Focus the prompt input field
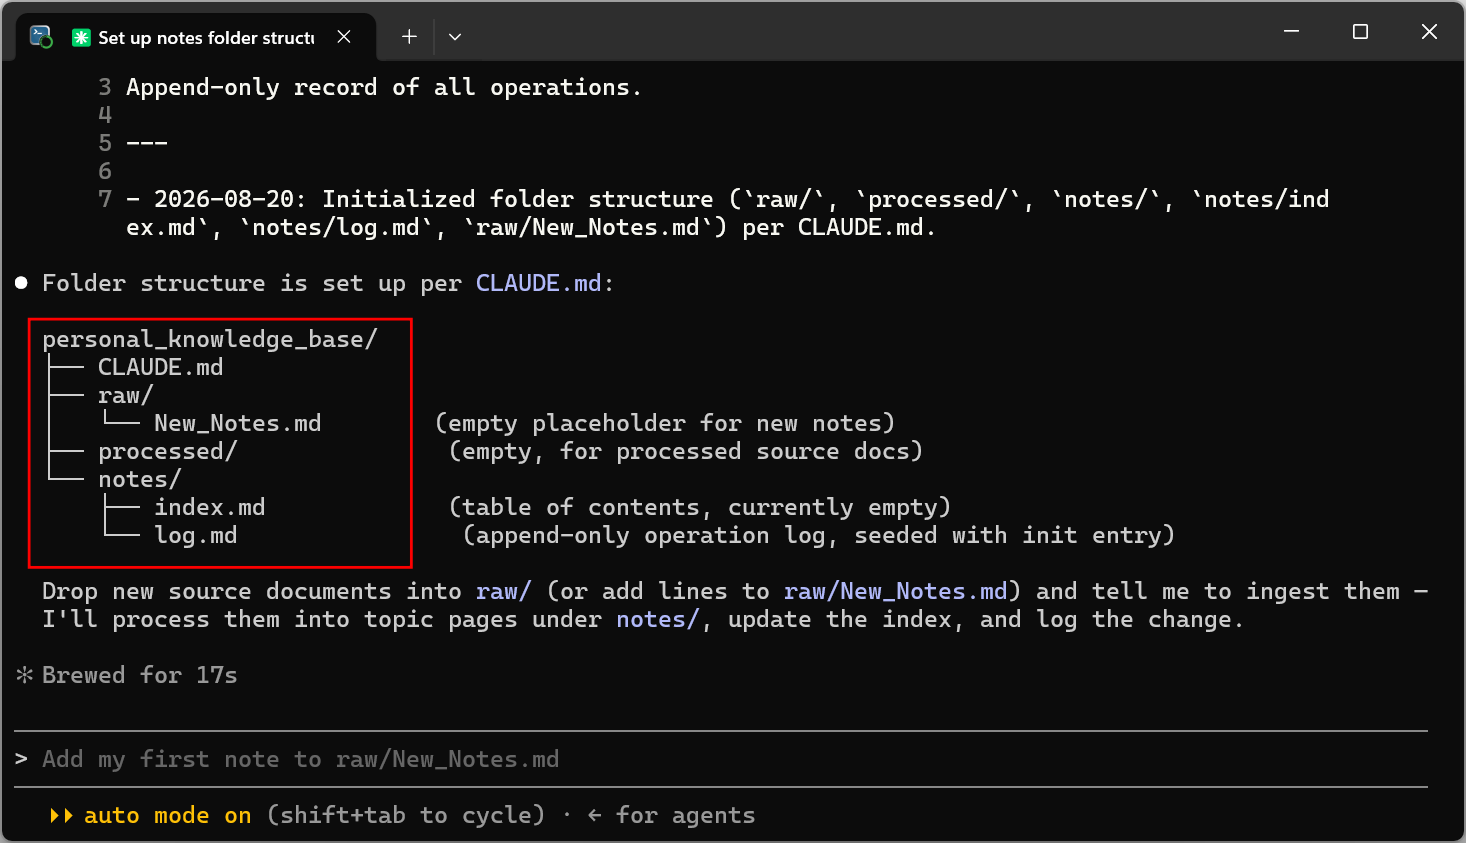 (x=721, y=759)
